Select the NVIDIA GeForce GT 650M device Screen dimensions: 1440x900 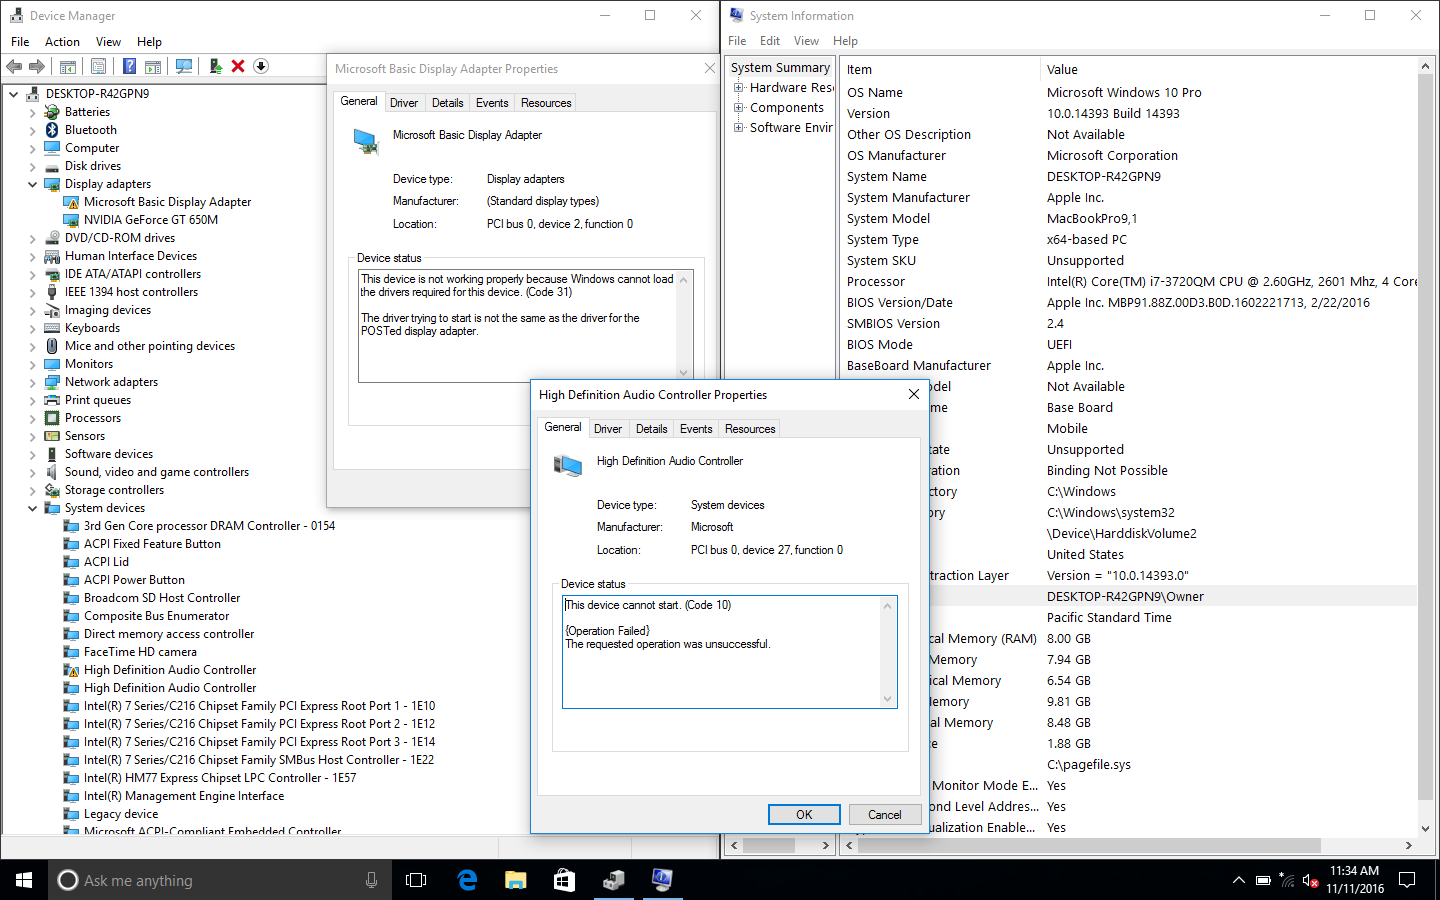point(151,220)
